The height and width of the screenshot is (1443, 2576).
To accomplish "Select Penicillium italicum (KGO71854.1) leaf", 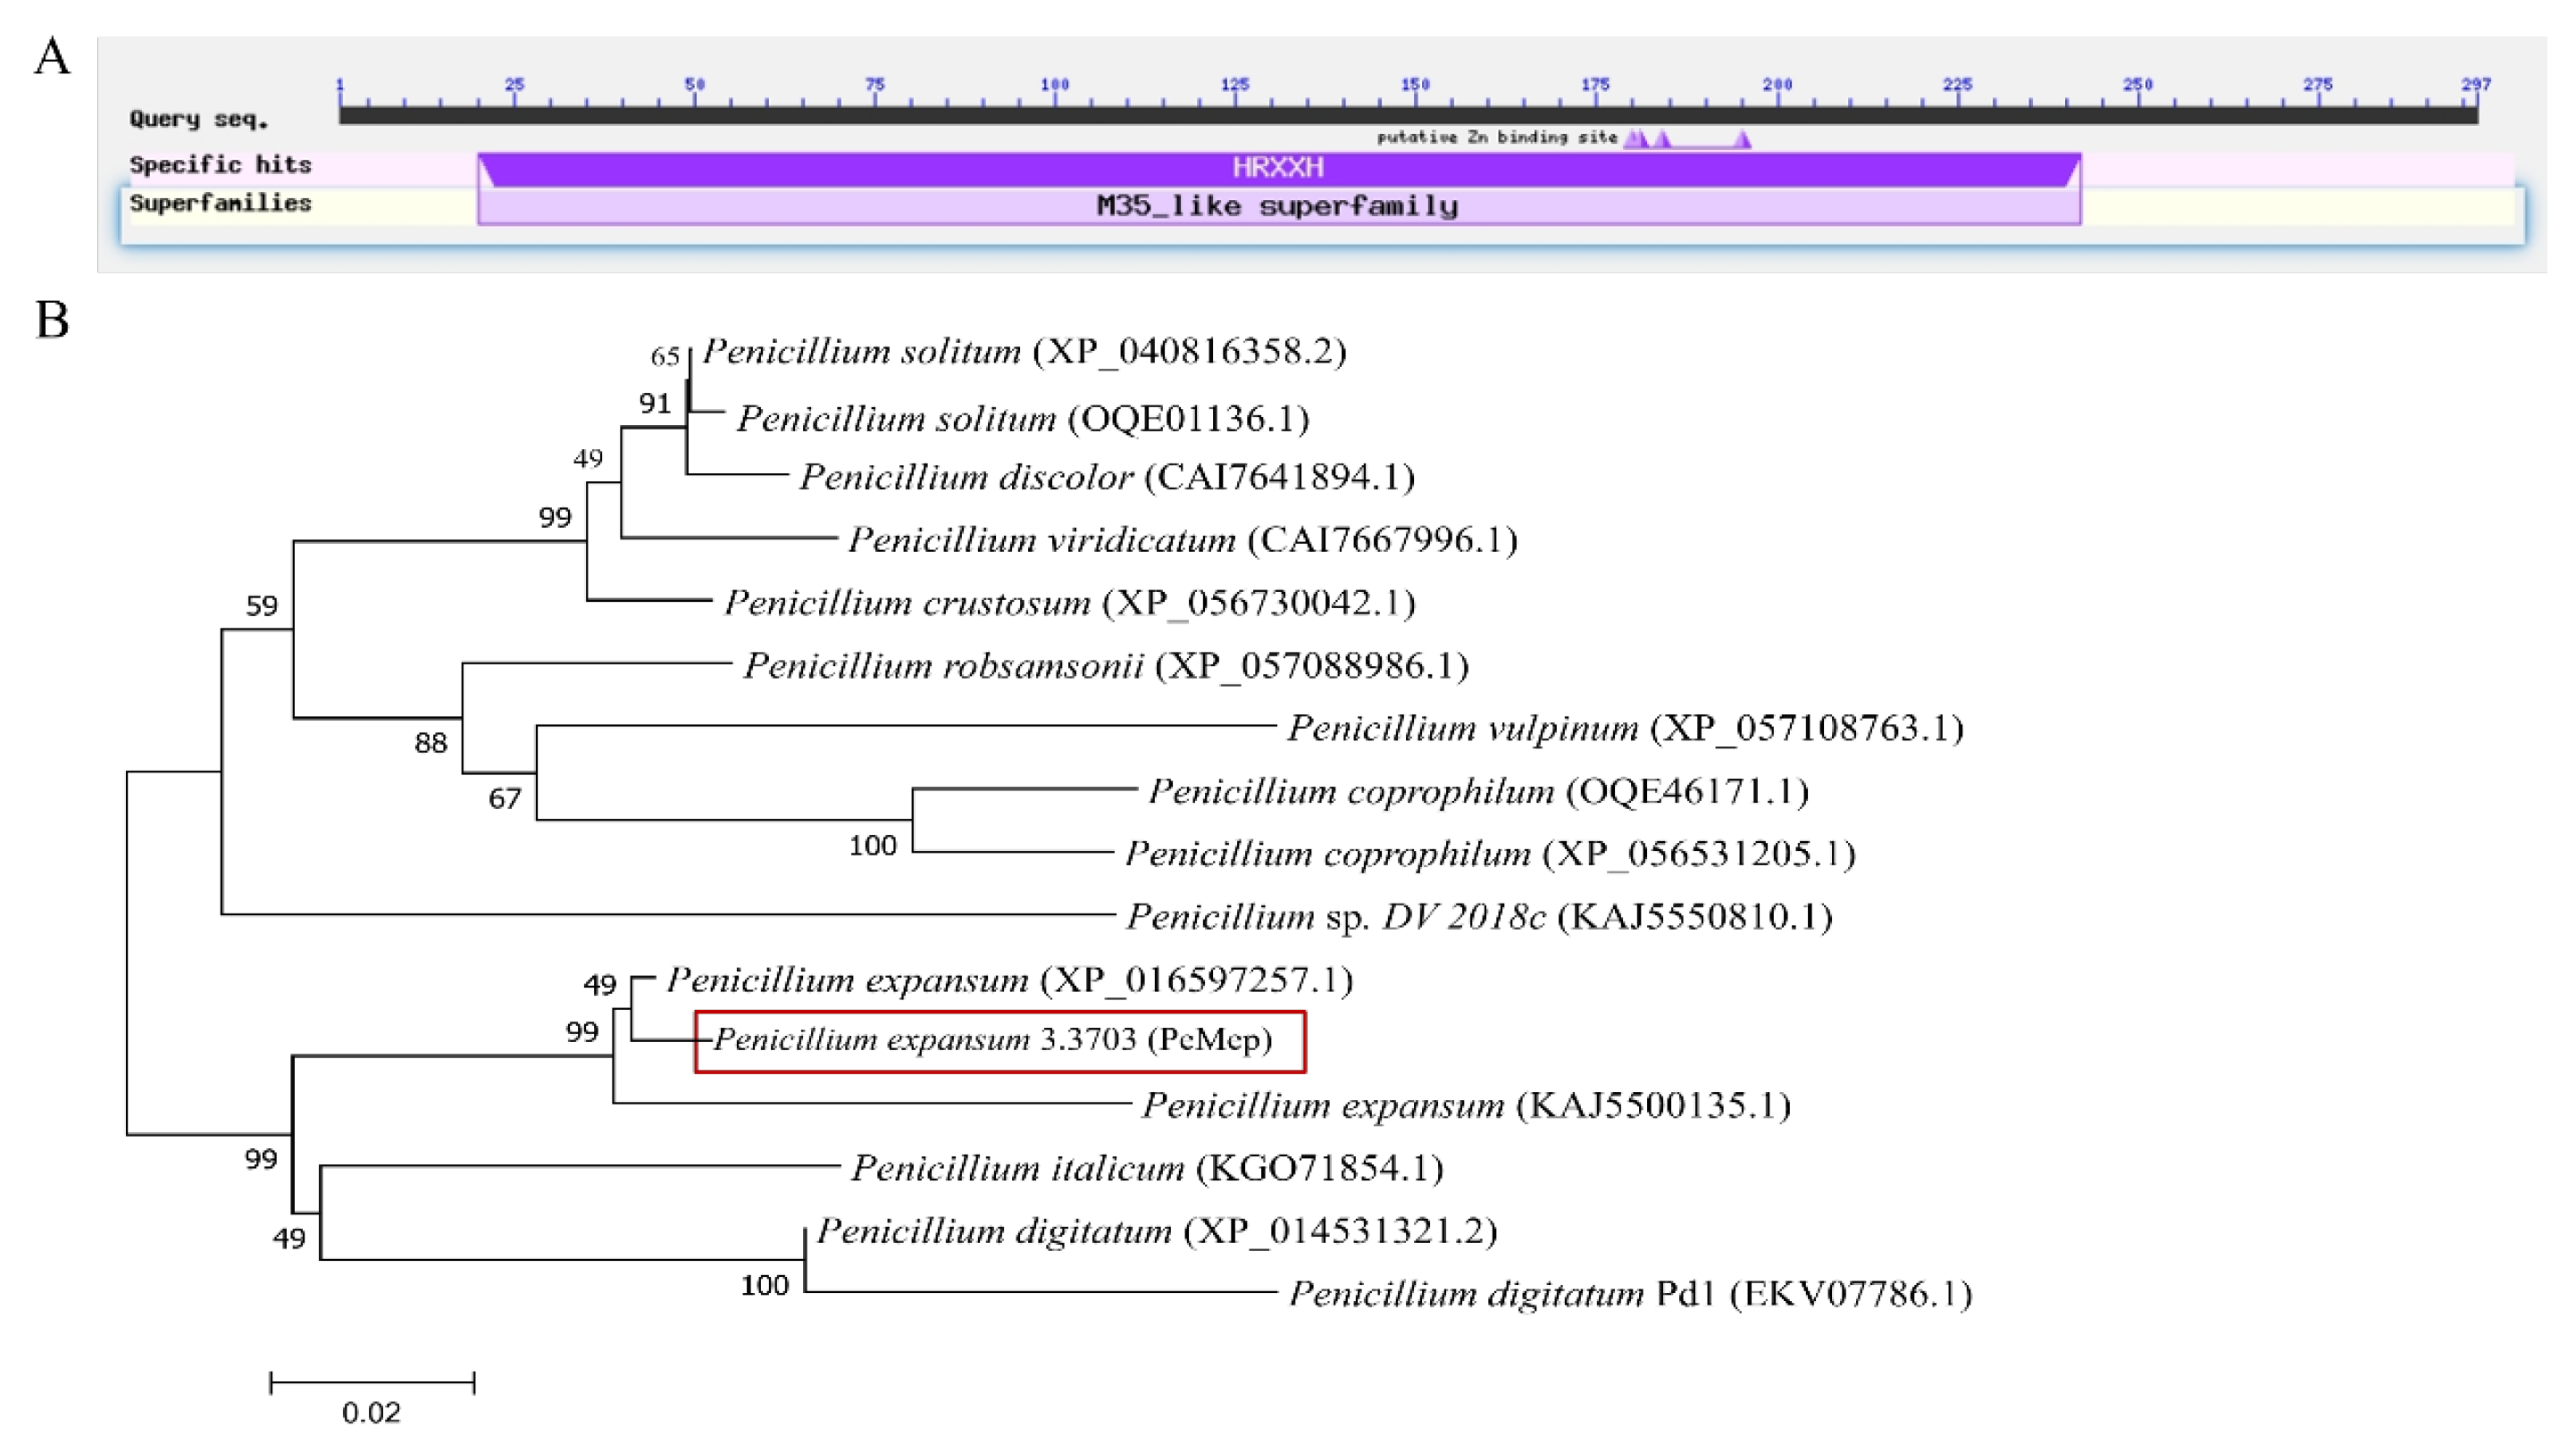I will coord(1146,1168).
